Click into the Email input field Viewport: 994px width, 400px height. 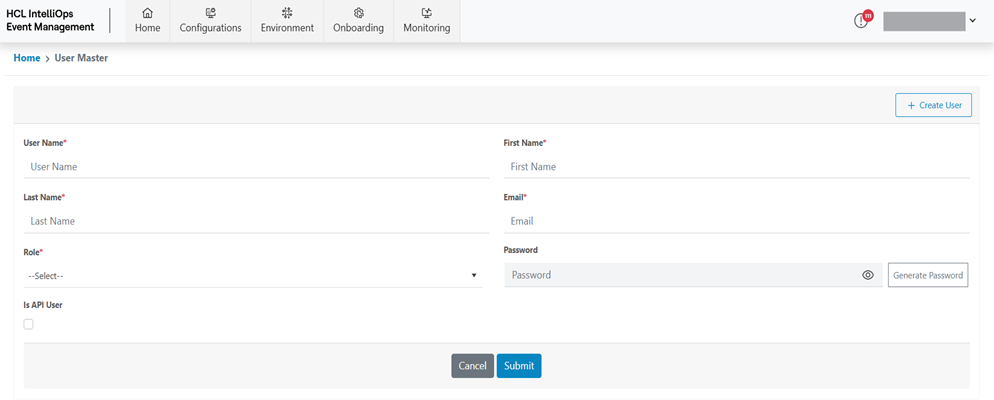736,221
